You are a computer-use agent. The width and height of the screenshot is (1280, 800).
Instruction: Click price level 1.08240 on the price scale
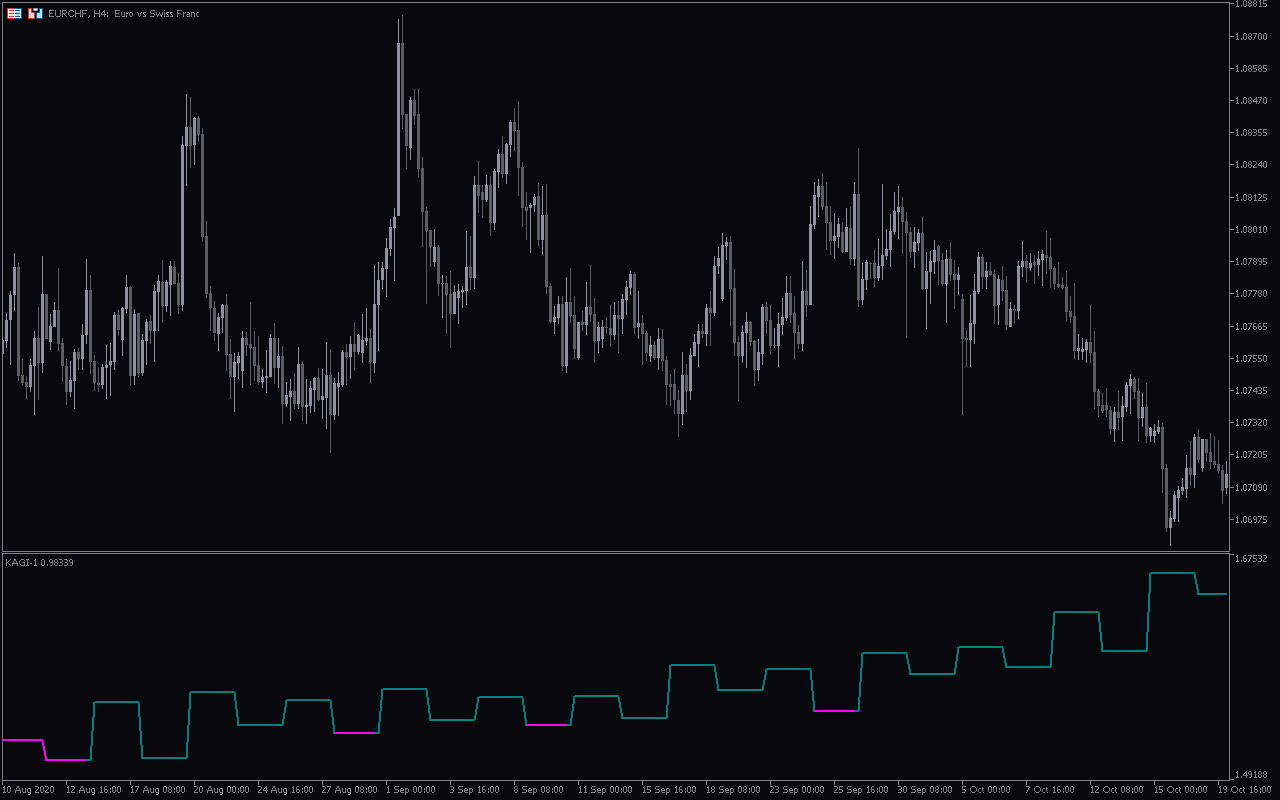[1251, 165]
